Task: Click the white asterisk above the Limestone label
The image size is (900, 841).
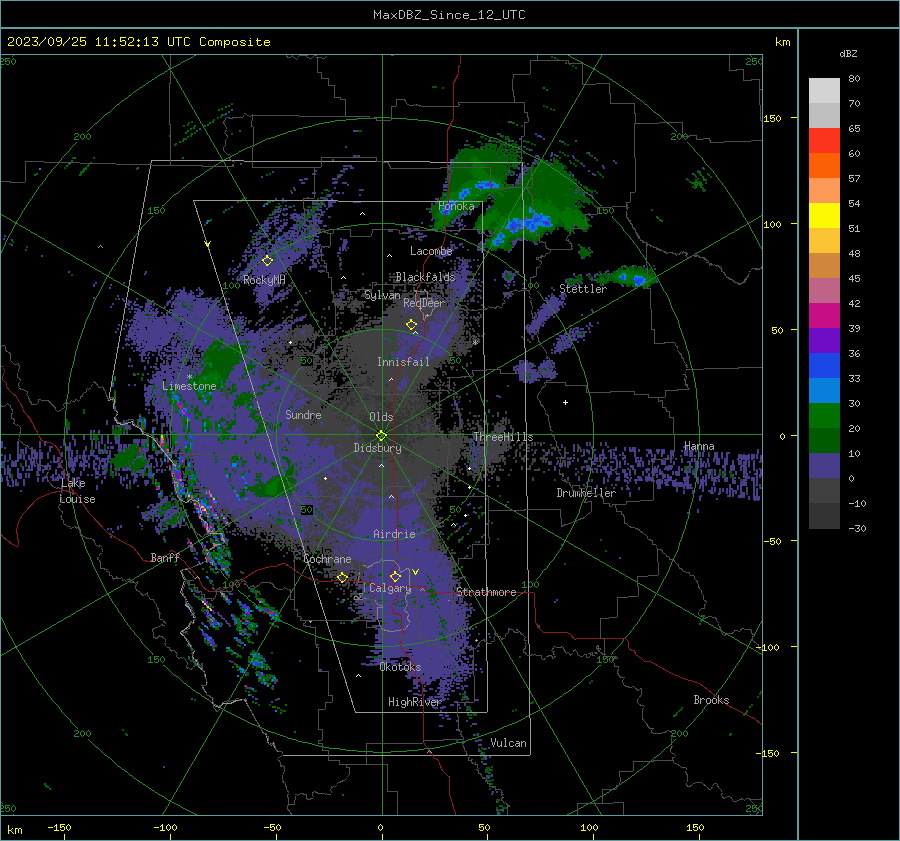Action: 189,377
